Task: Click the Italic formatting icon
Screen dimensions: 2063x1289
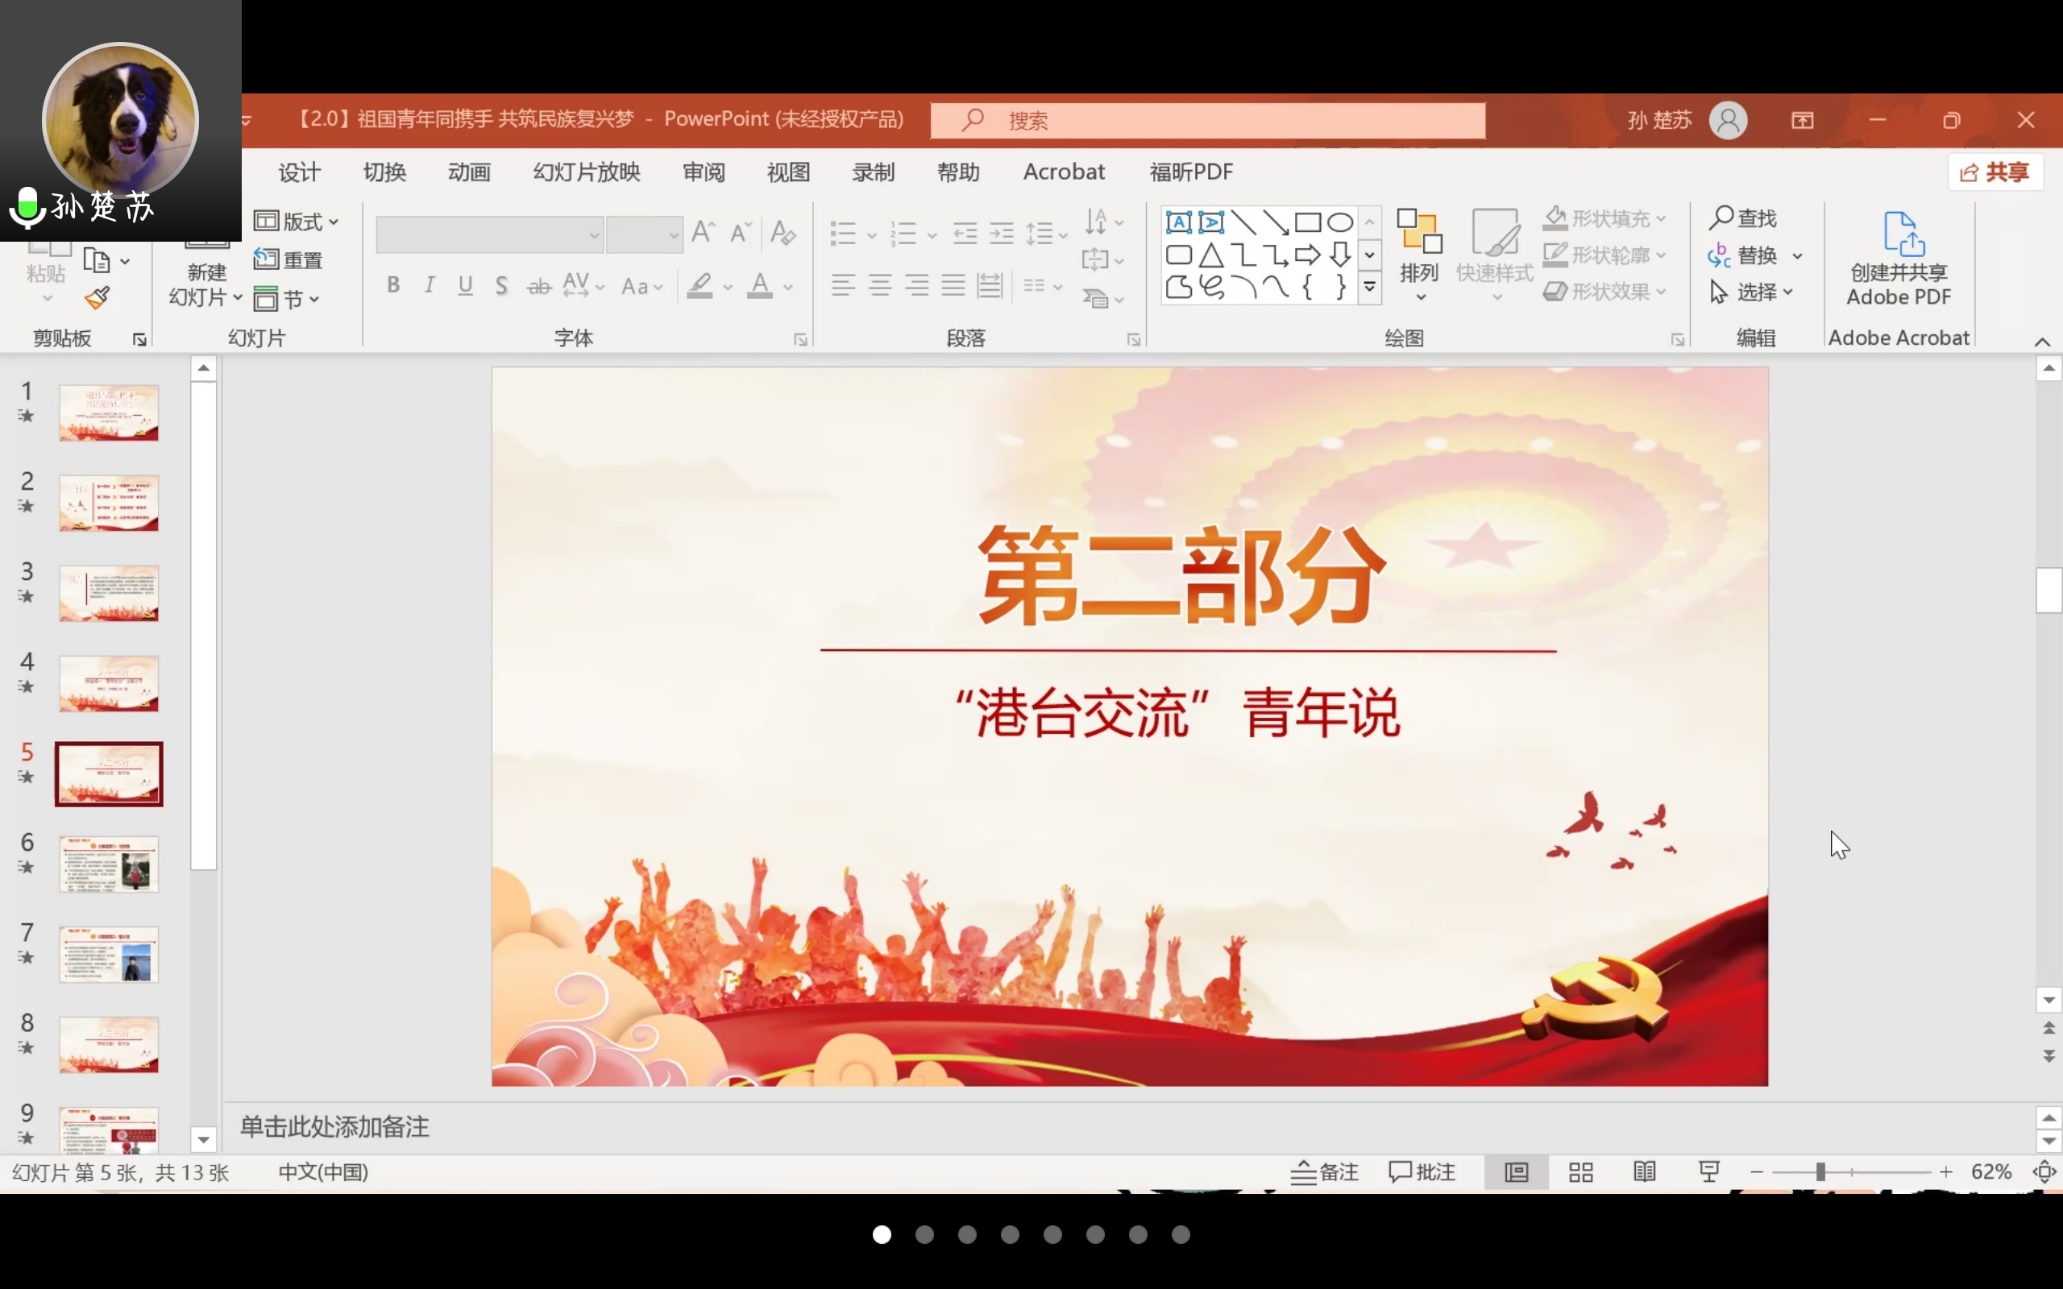Action: [x=429, y=286]
